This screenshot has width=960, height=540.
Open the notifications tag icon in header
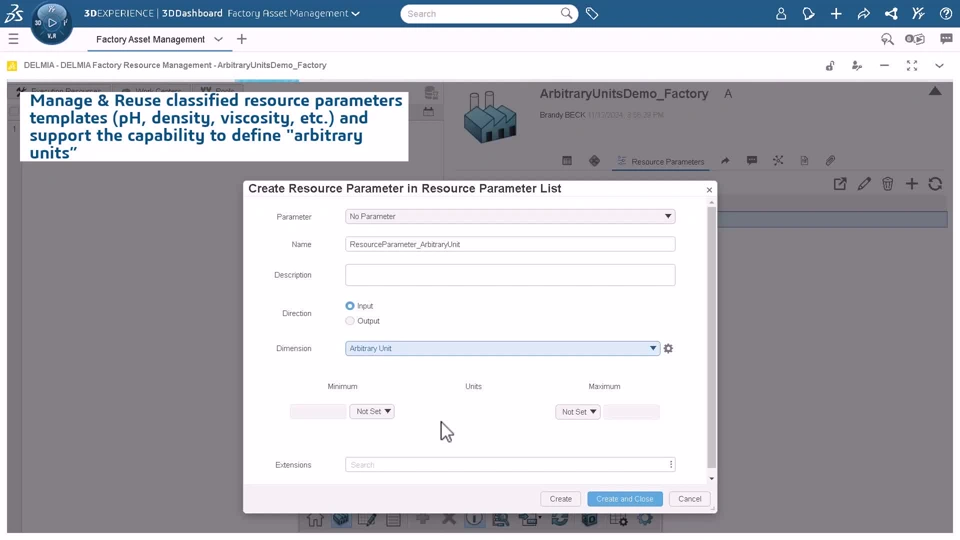pos(808,13)
